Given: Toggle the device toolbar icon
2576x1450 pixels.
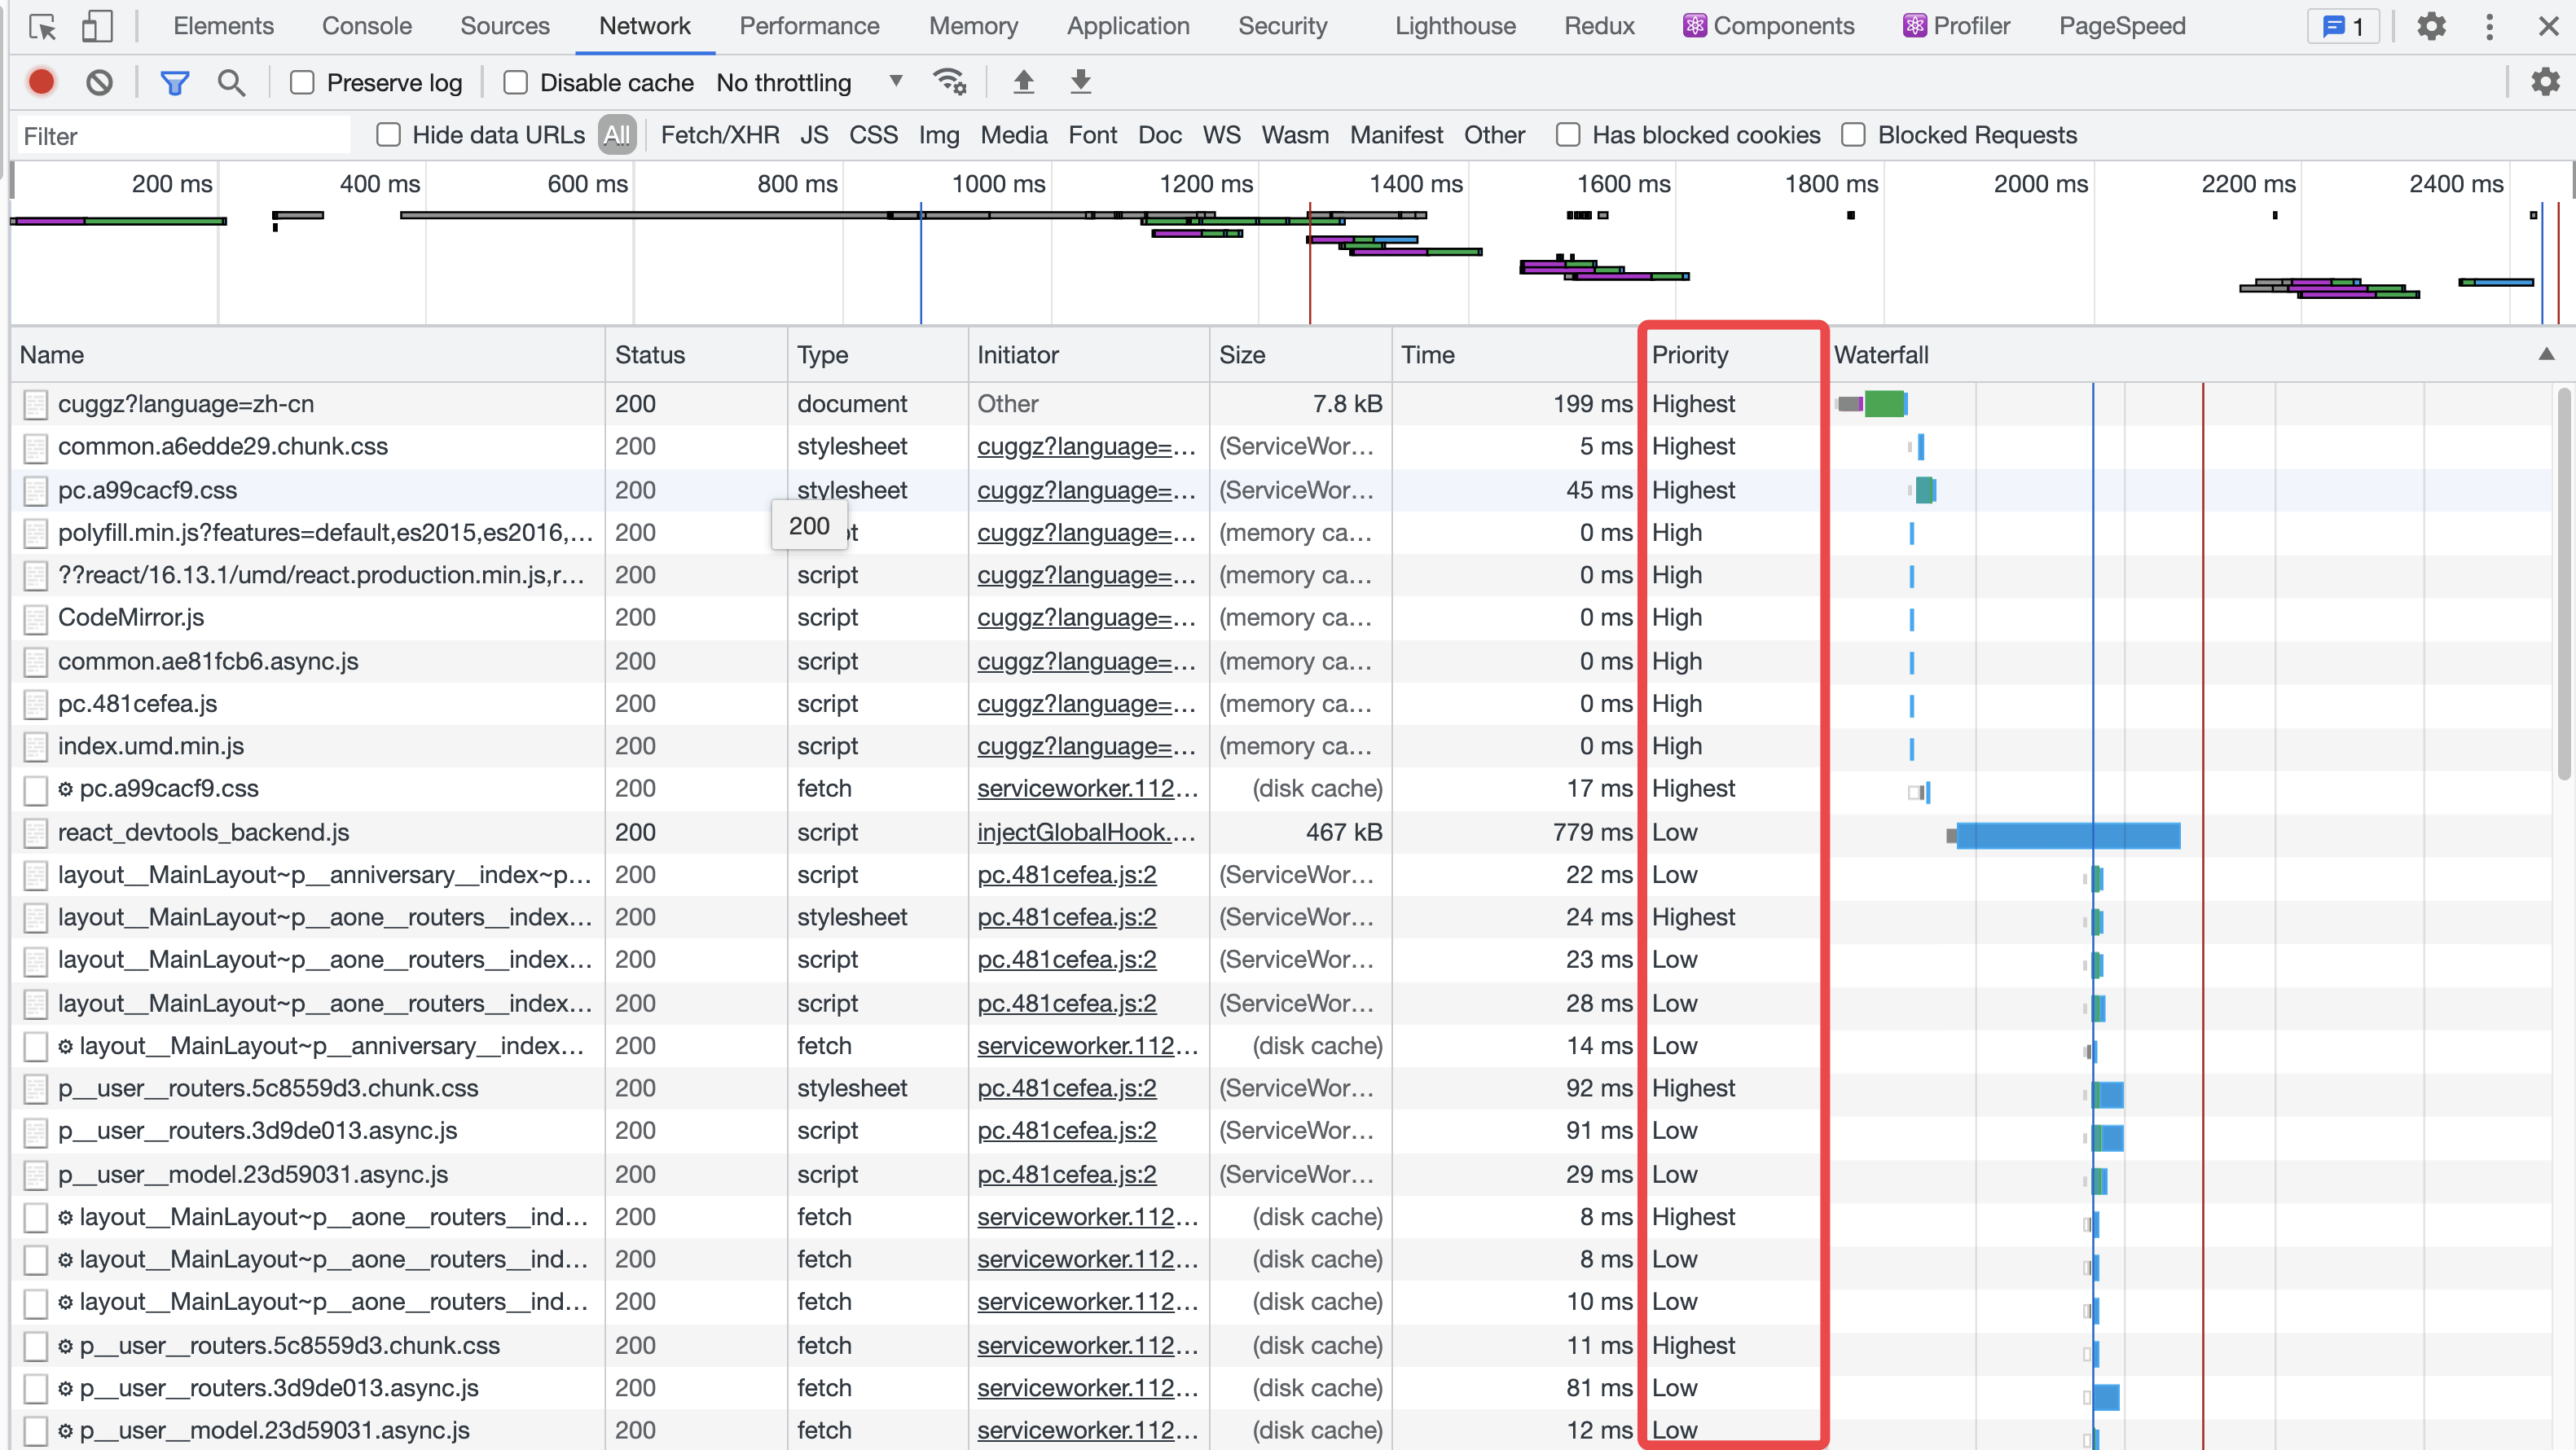Looking at the screenshot, I should (97, 26).
